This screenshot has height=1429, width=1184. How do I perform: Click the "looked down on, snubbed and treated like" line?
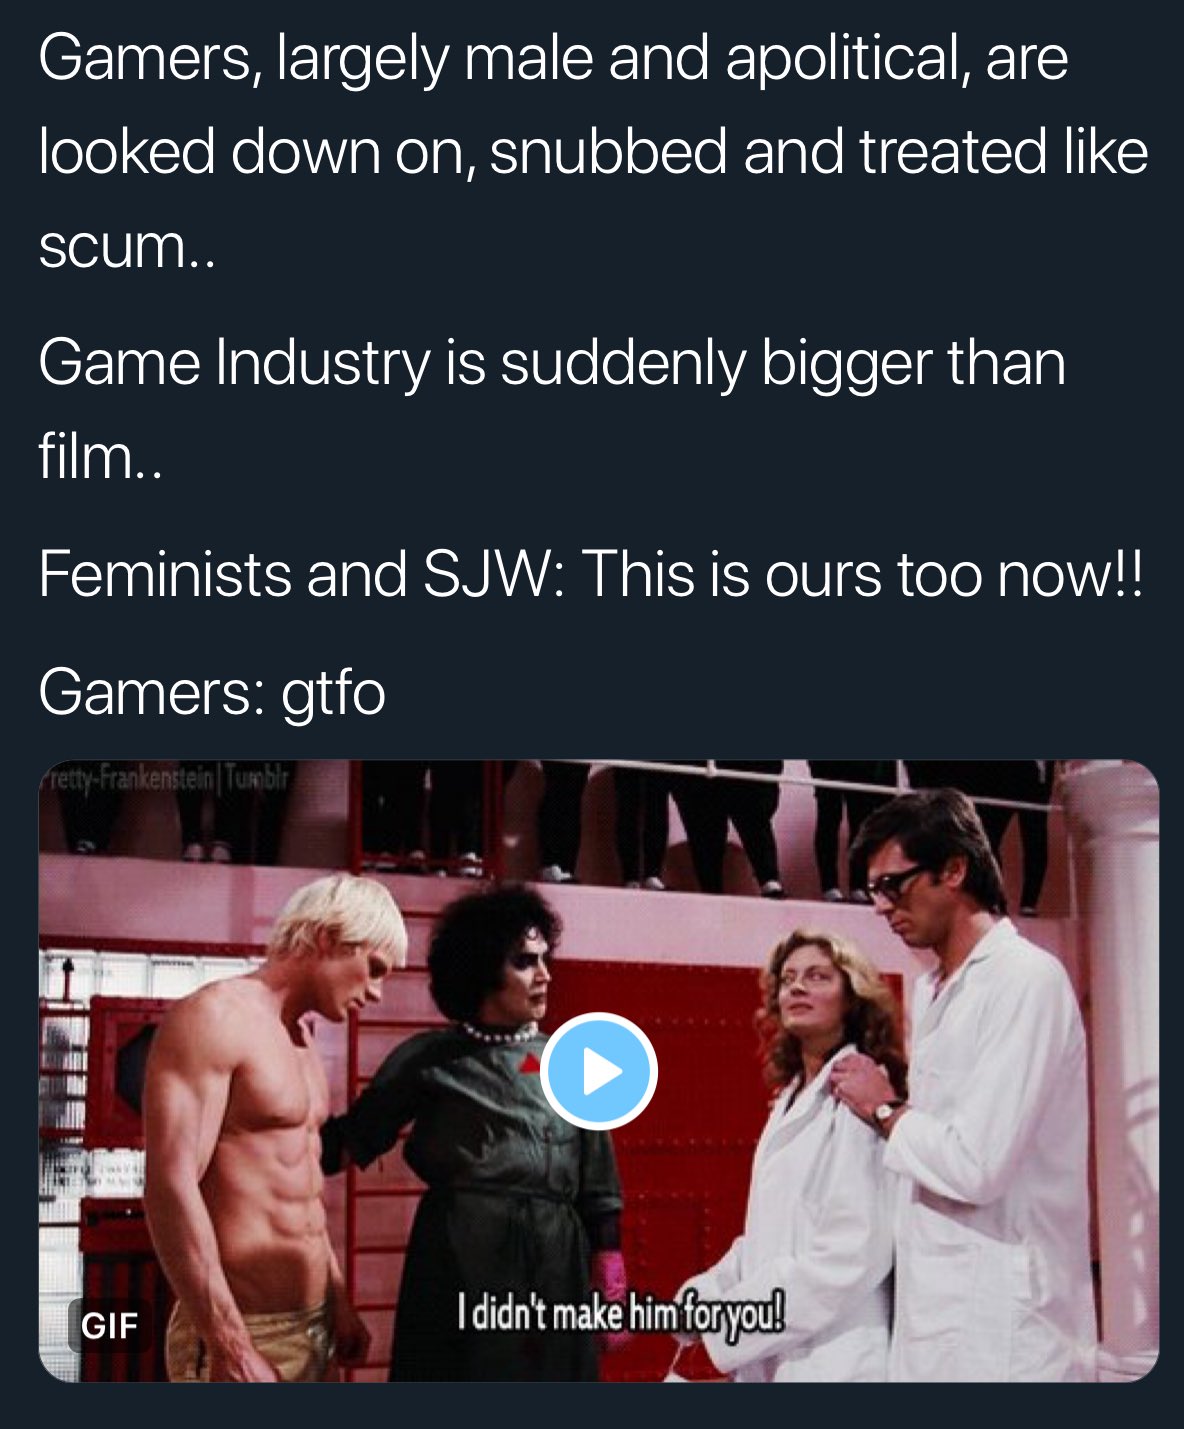(593, 151)
